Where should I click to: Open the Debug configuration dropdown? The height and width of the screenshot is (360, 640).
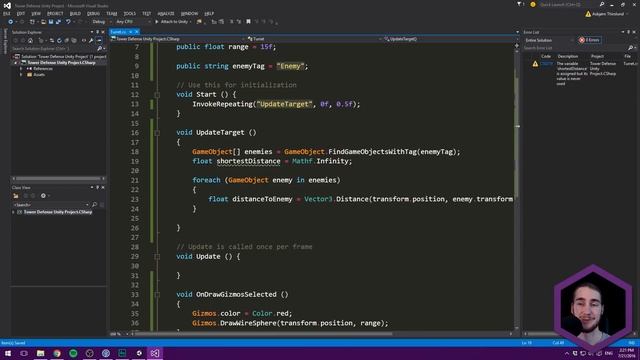pyautogui.click(x=101, y=22)
